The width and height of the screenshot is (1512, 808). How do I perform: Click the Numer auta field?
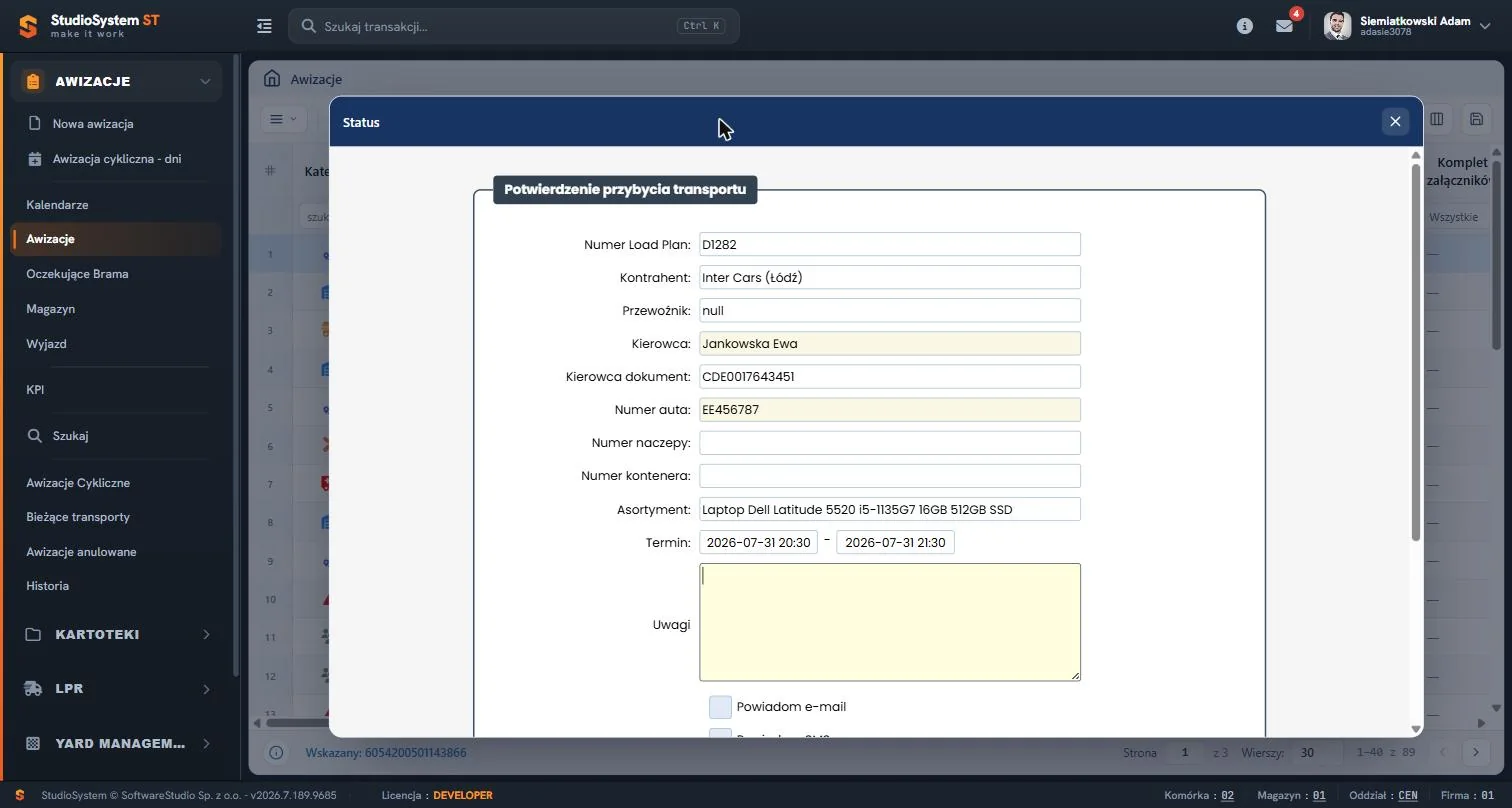(x=890, y=409)
